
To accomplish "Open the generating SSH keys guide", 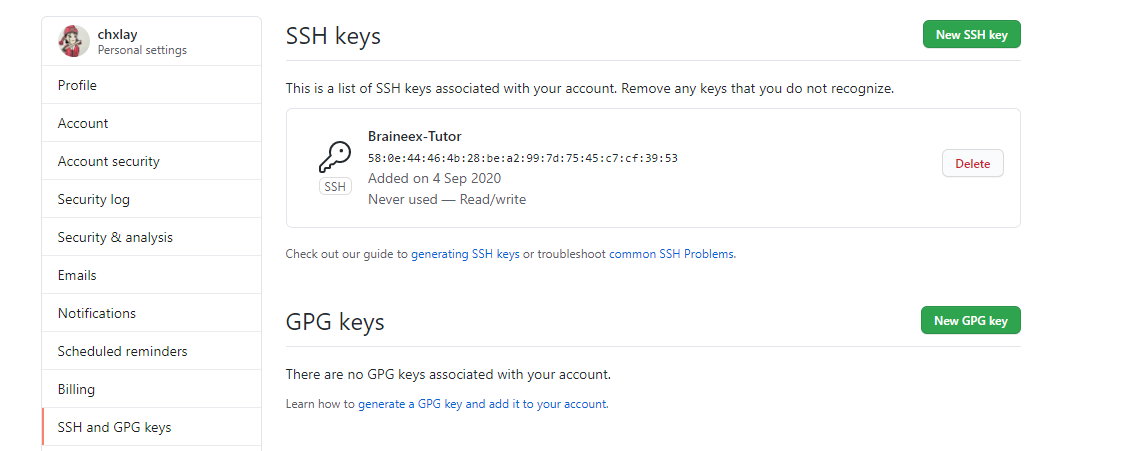I will click(465, 255).
